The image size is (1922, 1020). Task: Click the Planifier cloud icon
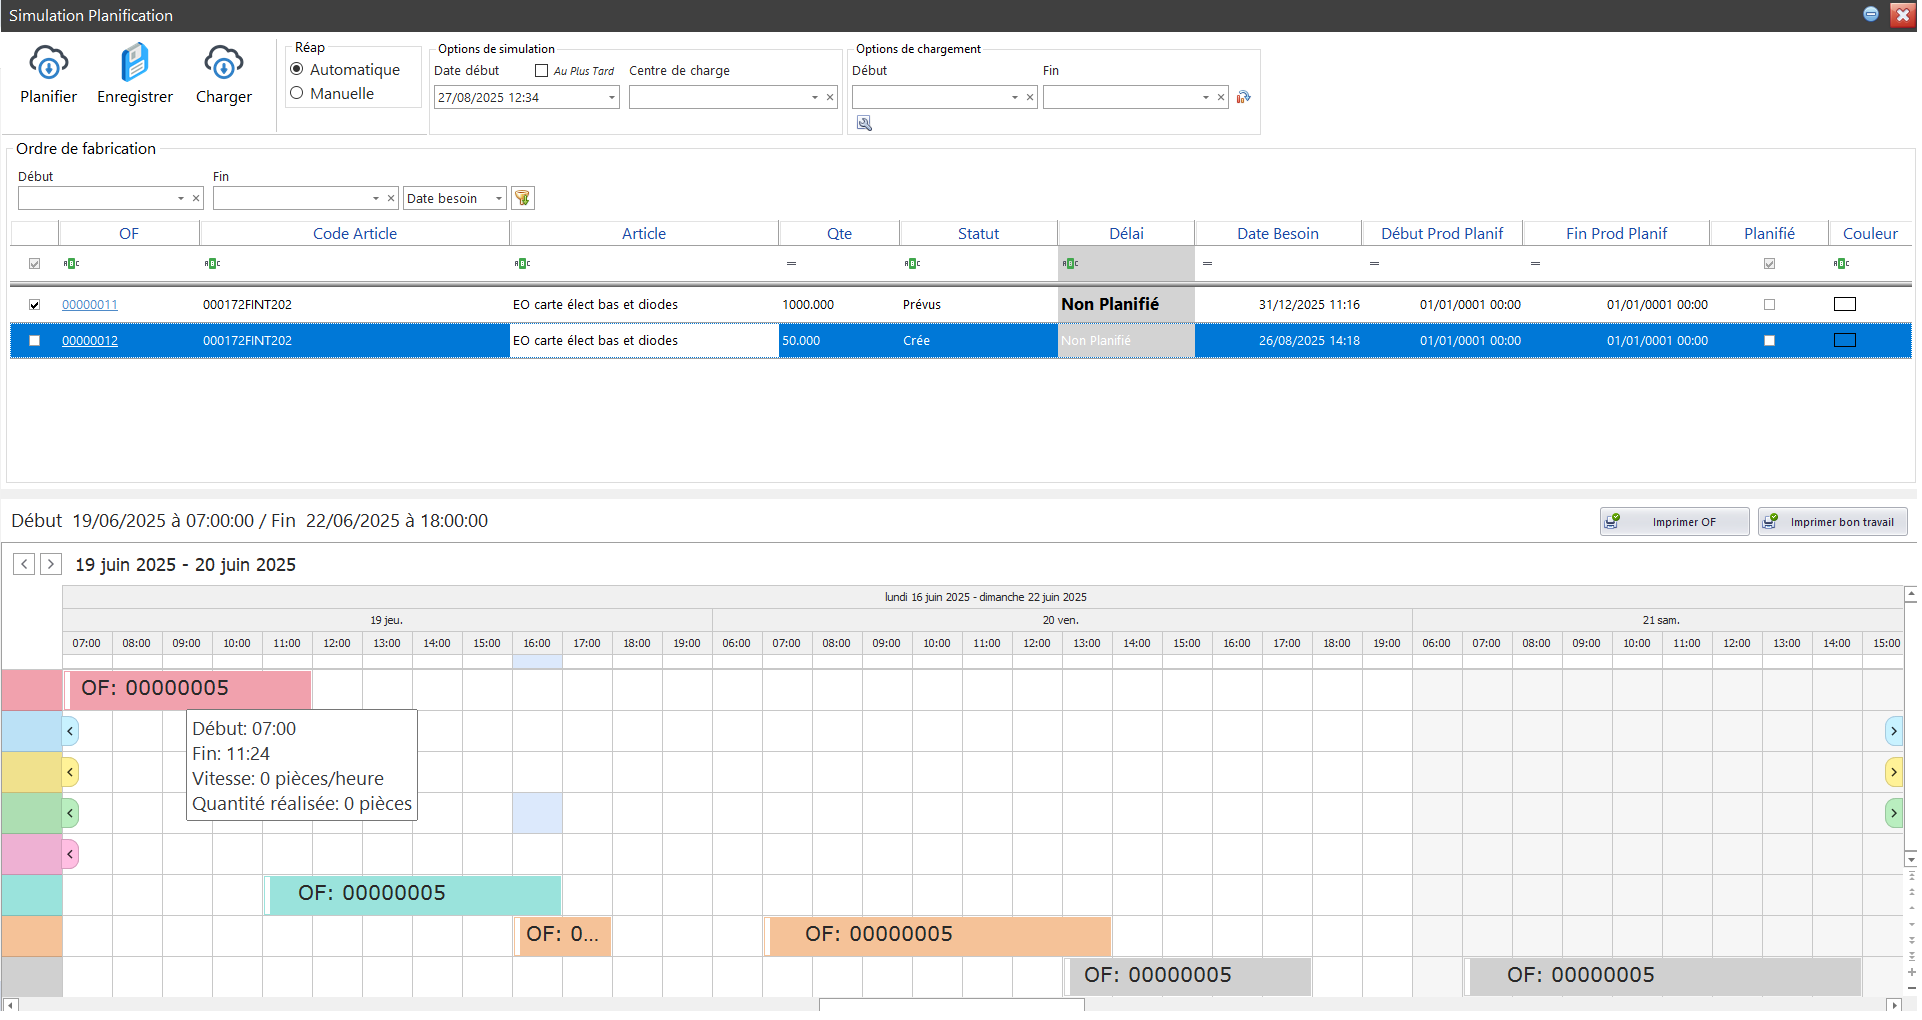coord(48,64)
